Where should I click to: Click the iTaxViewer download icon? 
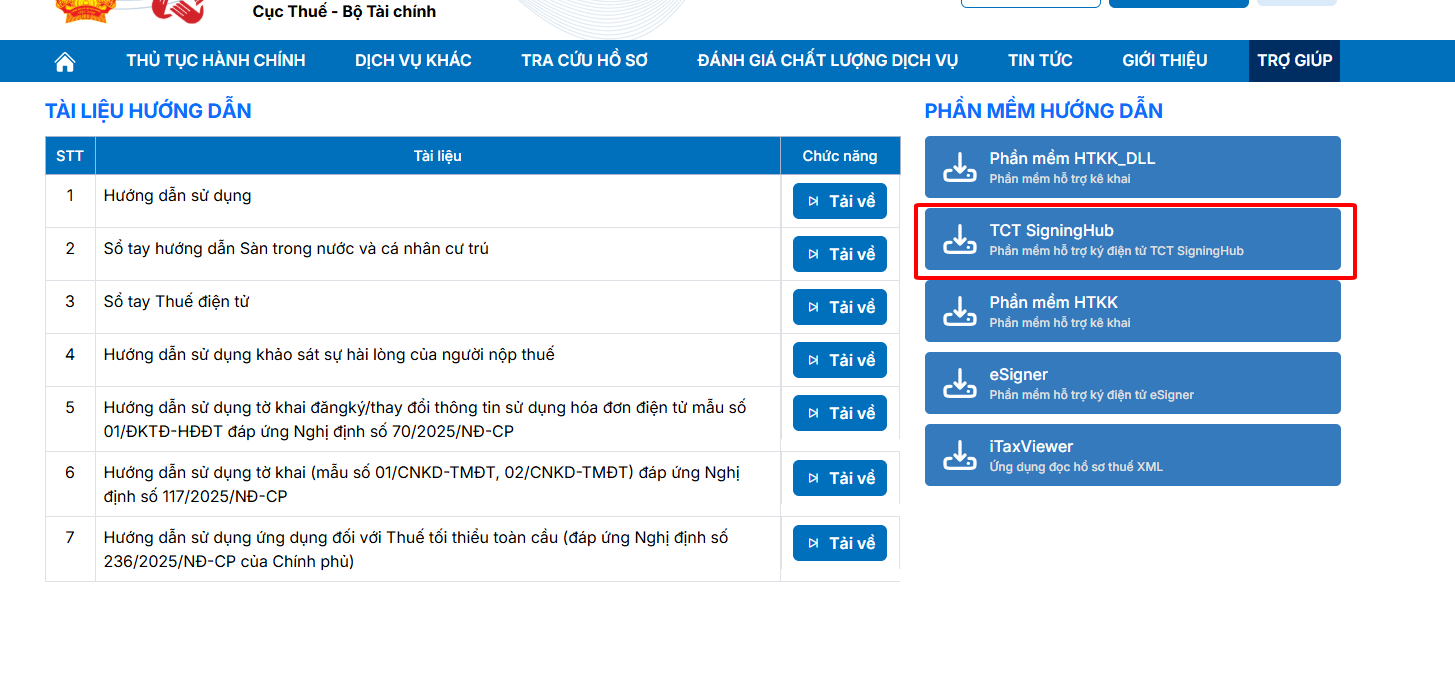click(959, 455)
